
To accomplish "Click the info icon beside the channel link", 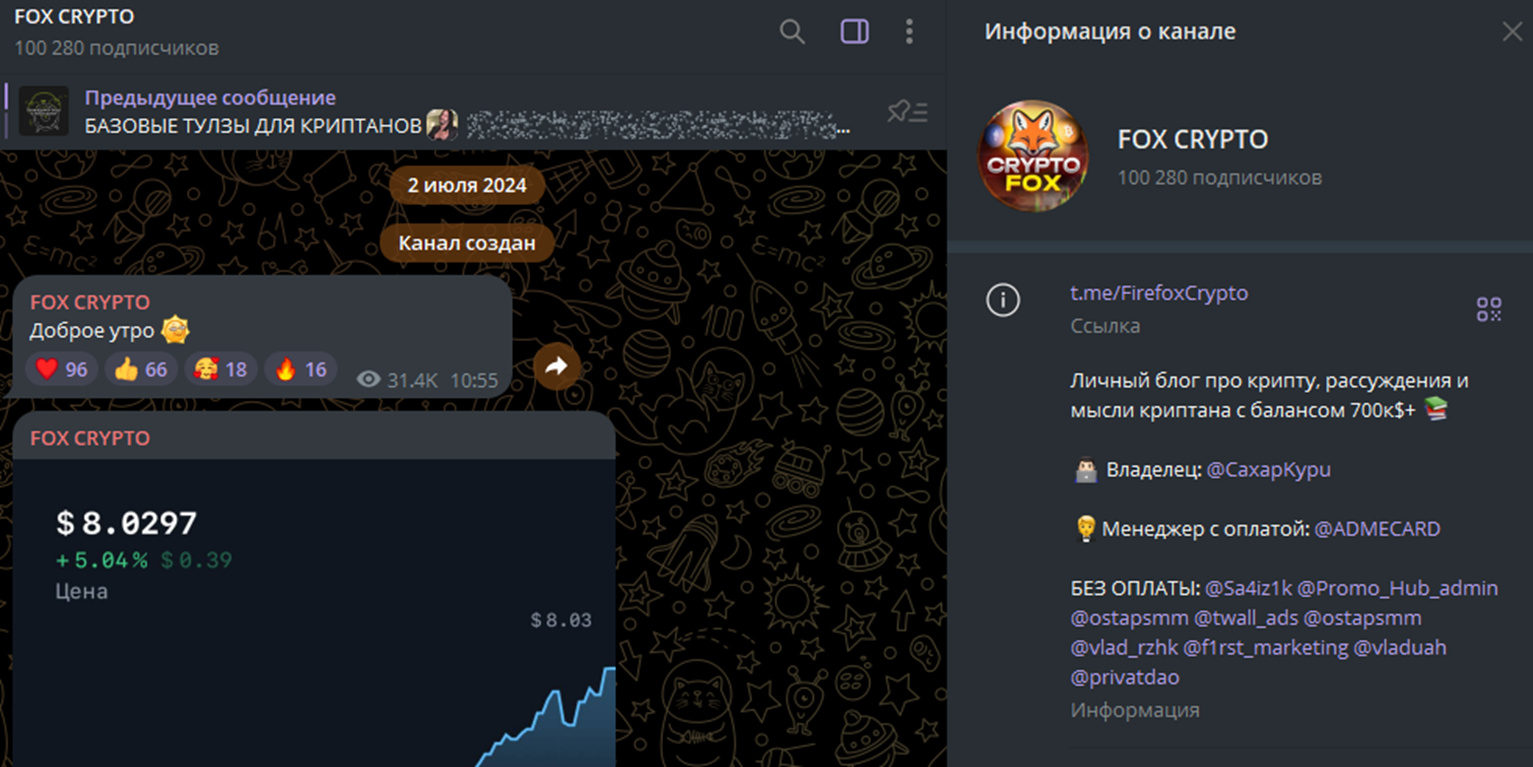I will (x=1003, y=300).
